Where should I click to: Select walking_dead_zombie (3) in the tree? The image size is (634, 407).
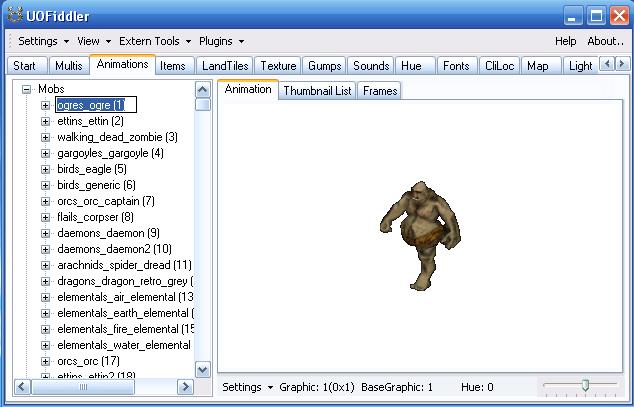(116, 137)
